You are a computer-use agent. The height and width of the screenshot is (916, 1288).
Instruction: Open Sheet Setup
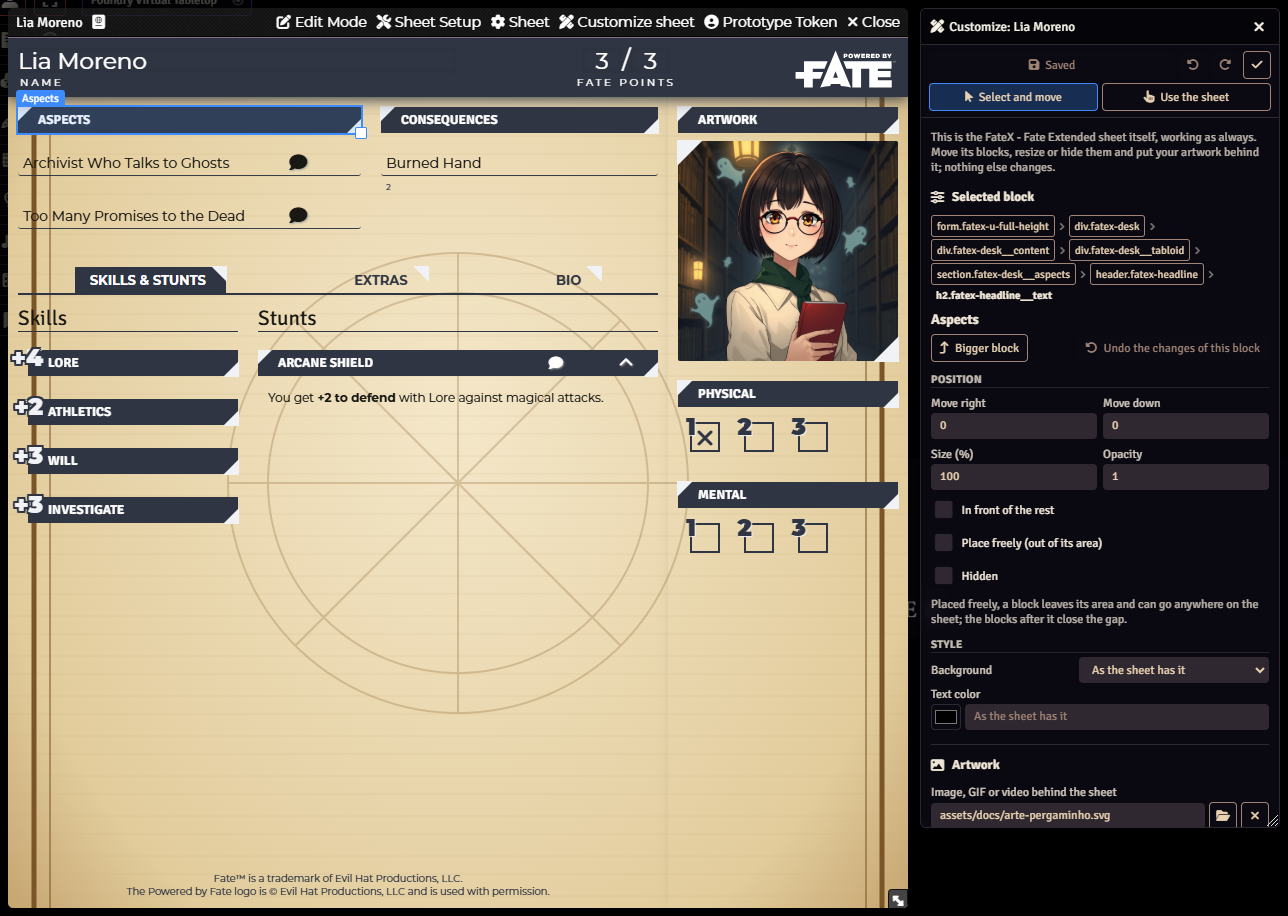coord(429,22)
